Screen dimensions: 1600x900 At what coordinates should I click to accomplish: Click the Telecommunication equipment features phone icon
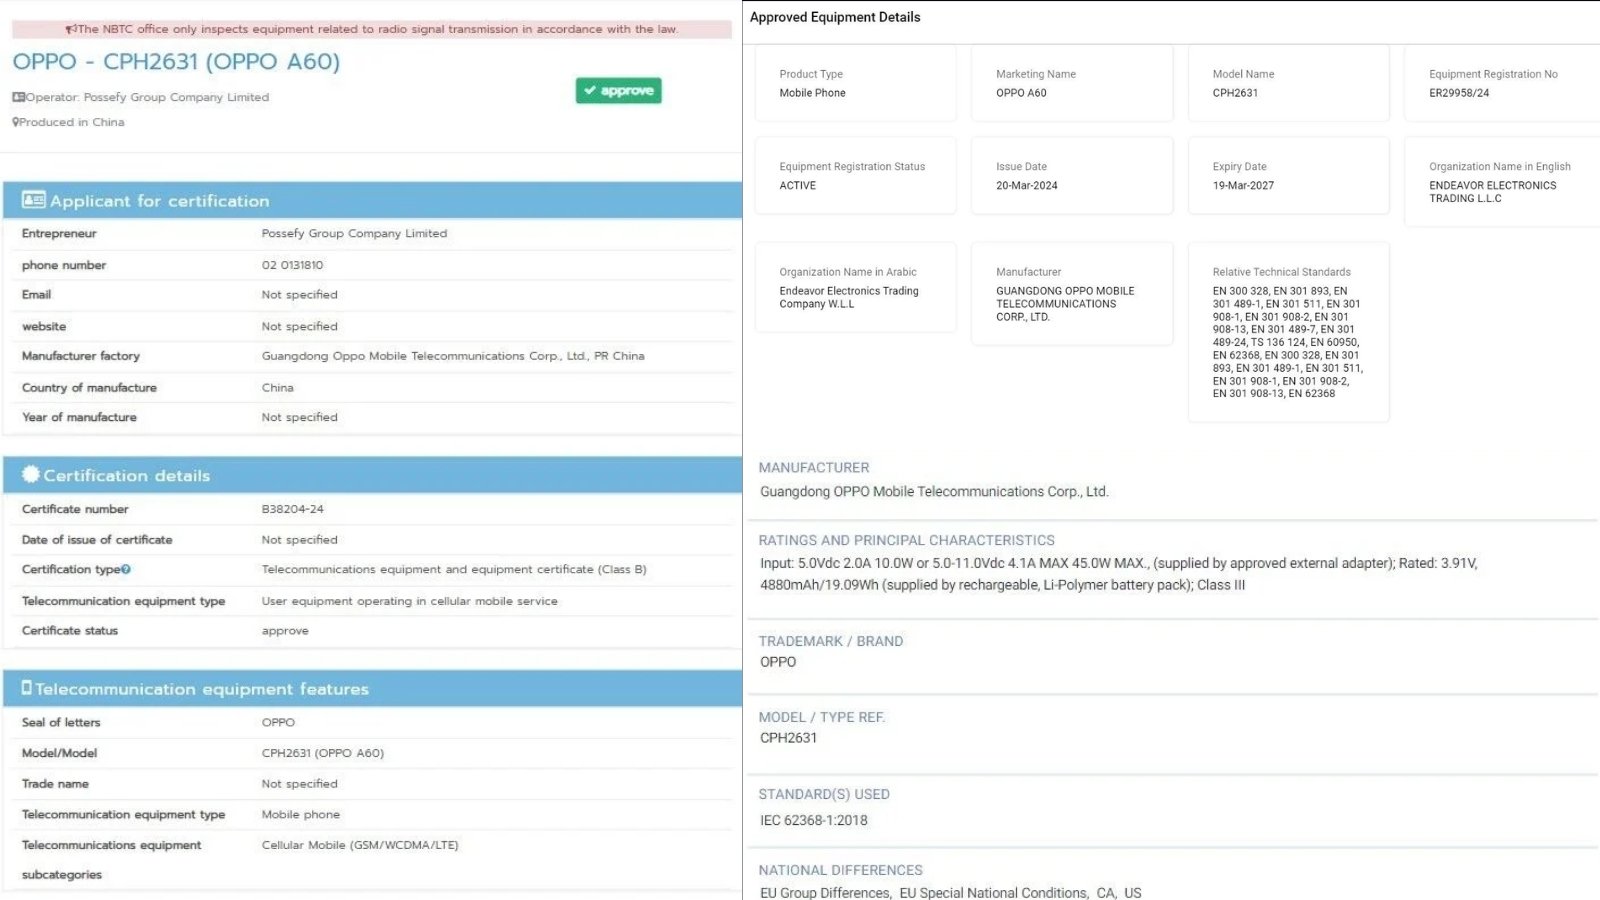tap(27, 688)
